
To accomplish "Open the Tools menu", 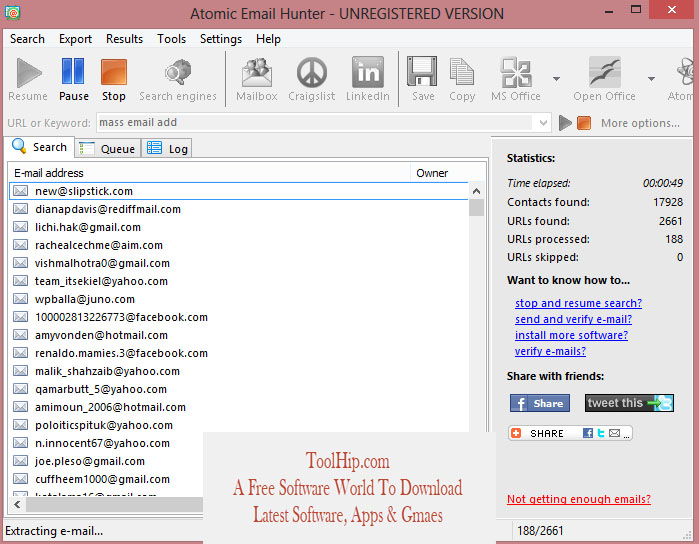I will [x=171, y=39].
